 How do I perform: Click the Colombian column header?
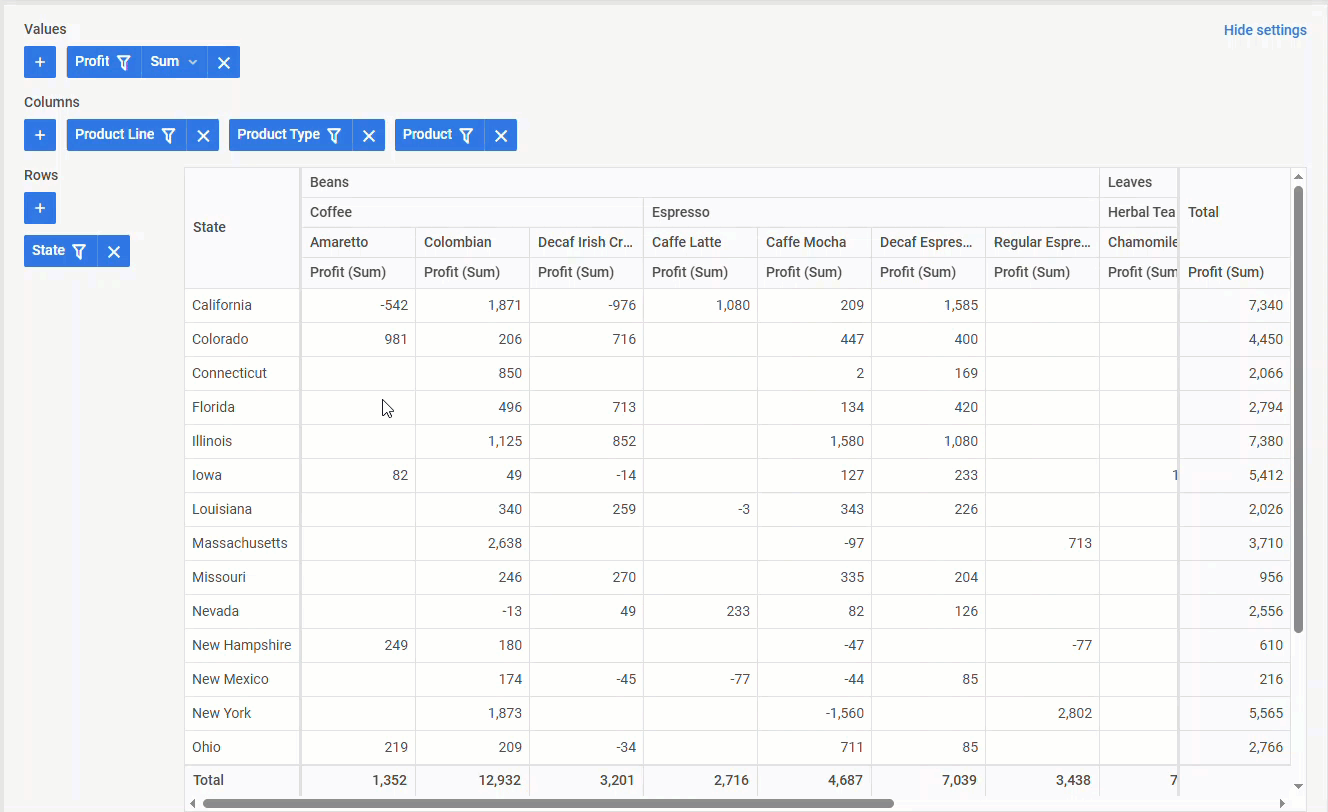pos(472,243)
